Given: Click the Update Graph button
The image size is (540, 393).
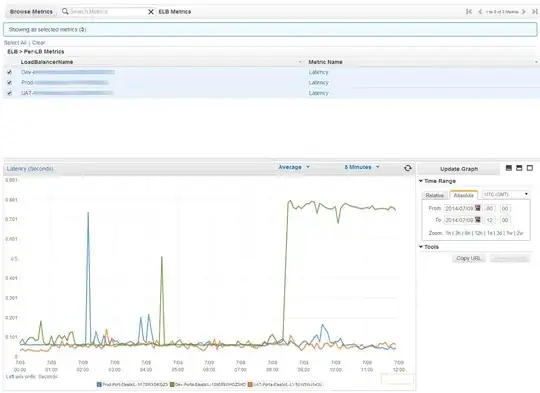Looking at the screenshot, I should [x=459, y=169].
